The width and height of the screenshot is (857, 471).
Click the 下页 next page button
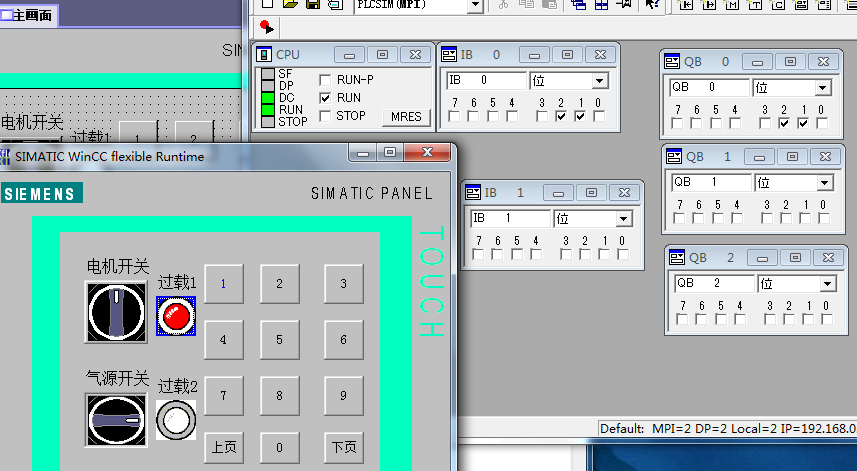coord(343,448)
